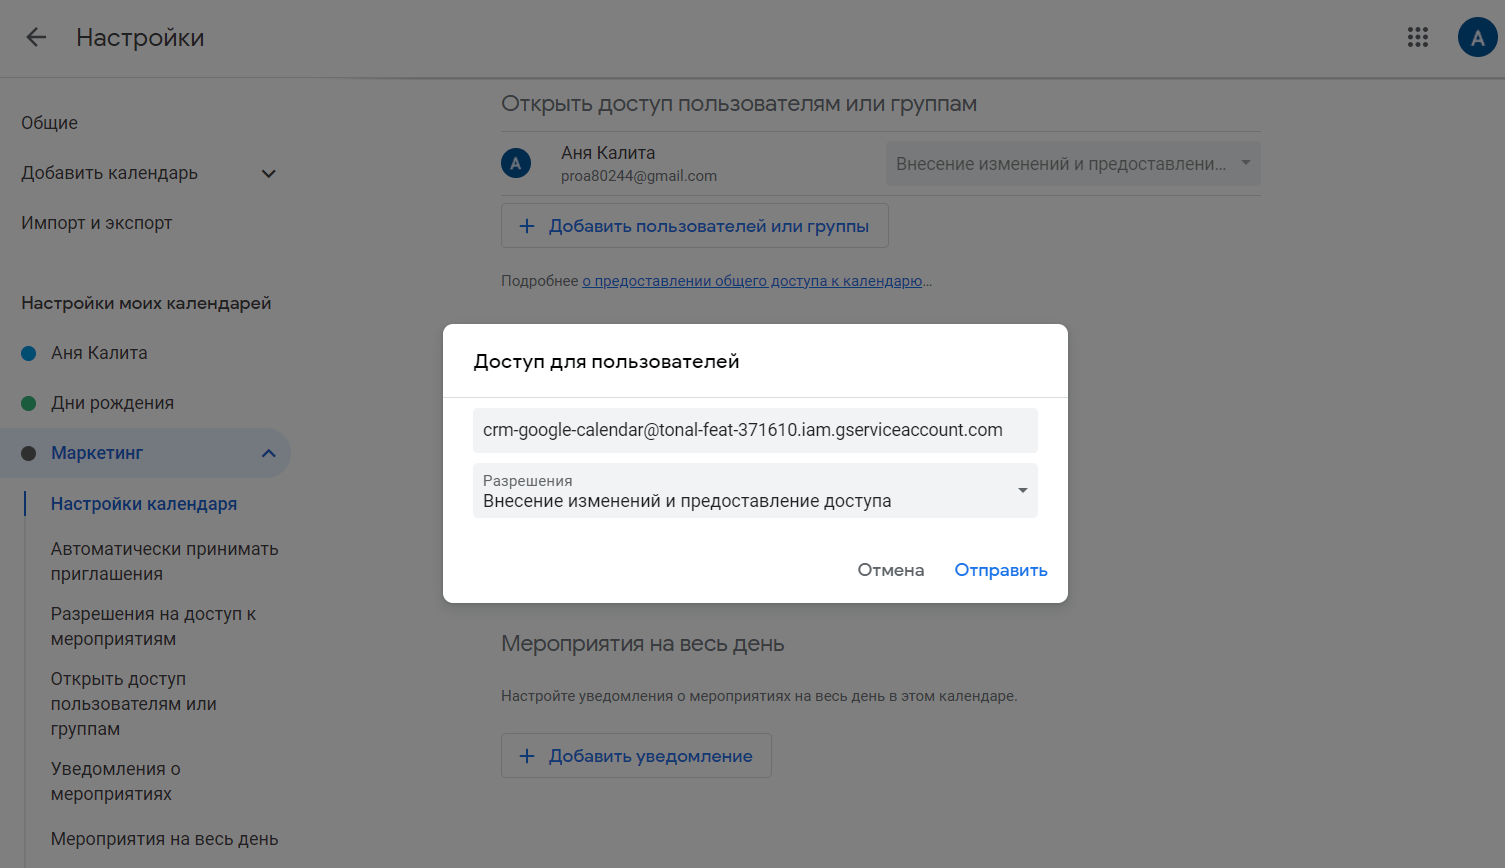
Task: Click the email address field in the dialog
Action: (x=755, y=430)
